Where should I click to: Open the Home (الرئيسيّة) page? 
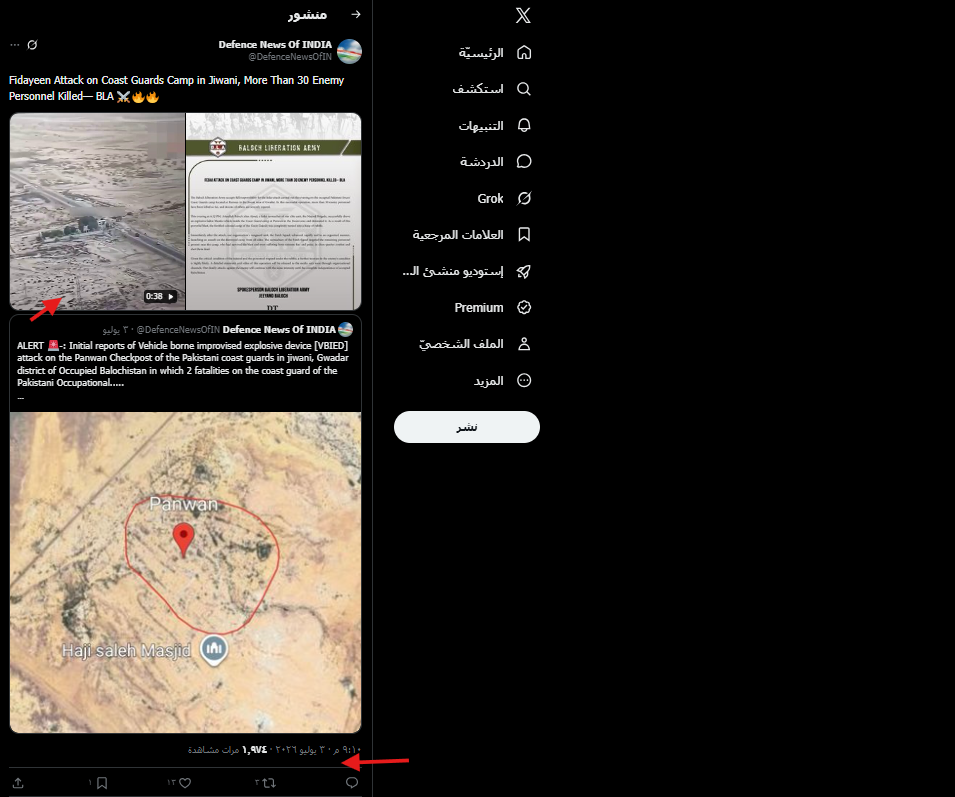495,53
